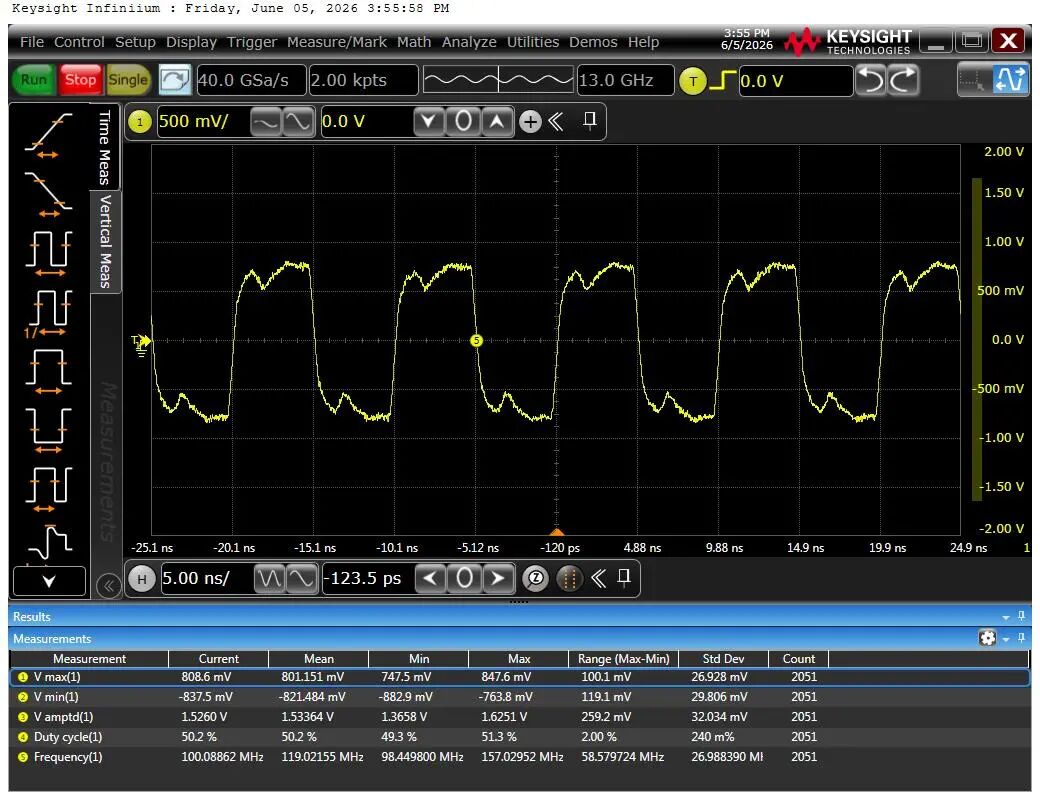Click the green Run button
Image resolution: width=1040 pixels, height=800 pixels.
coord(34,80)
